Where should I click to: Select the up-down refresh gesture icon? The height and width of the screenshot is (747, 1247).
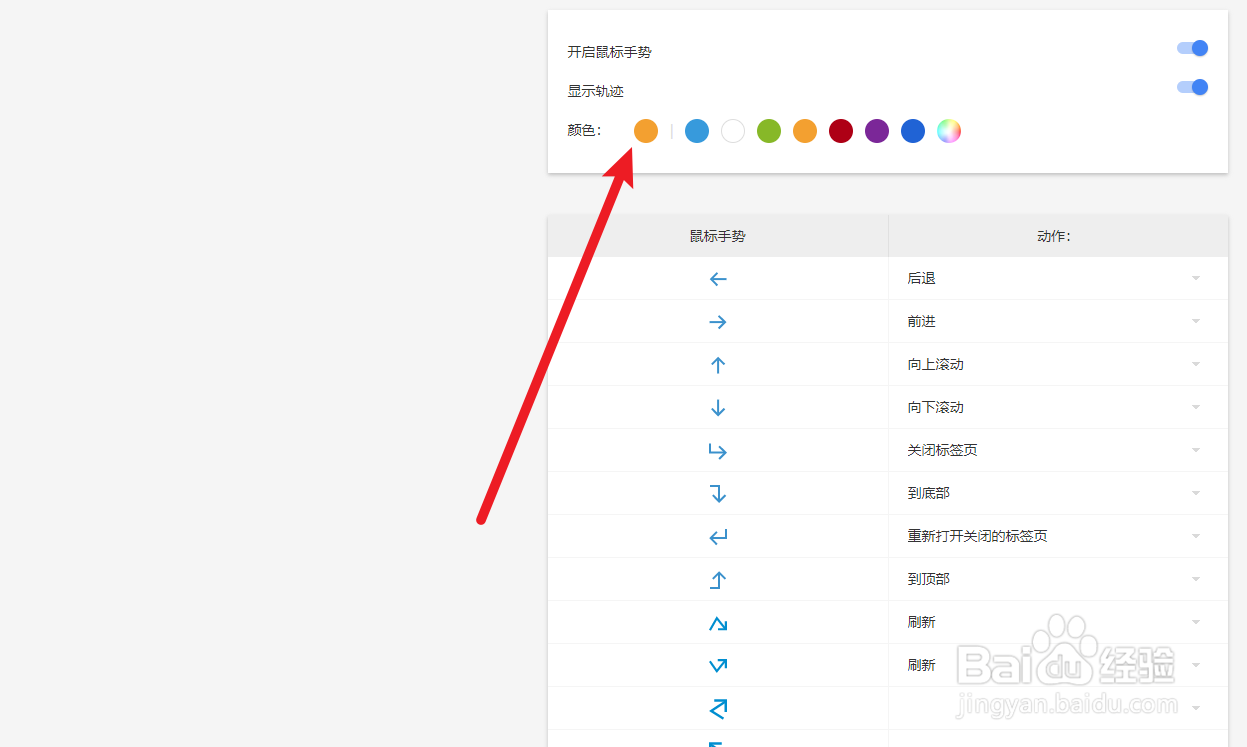(718, 621)
